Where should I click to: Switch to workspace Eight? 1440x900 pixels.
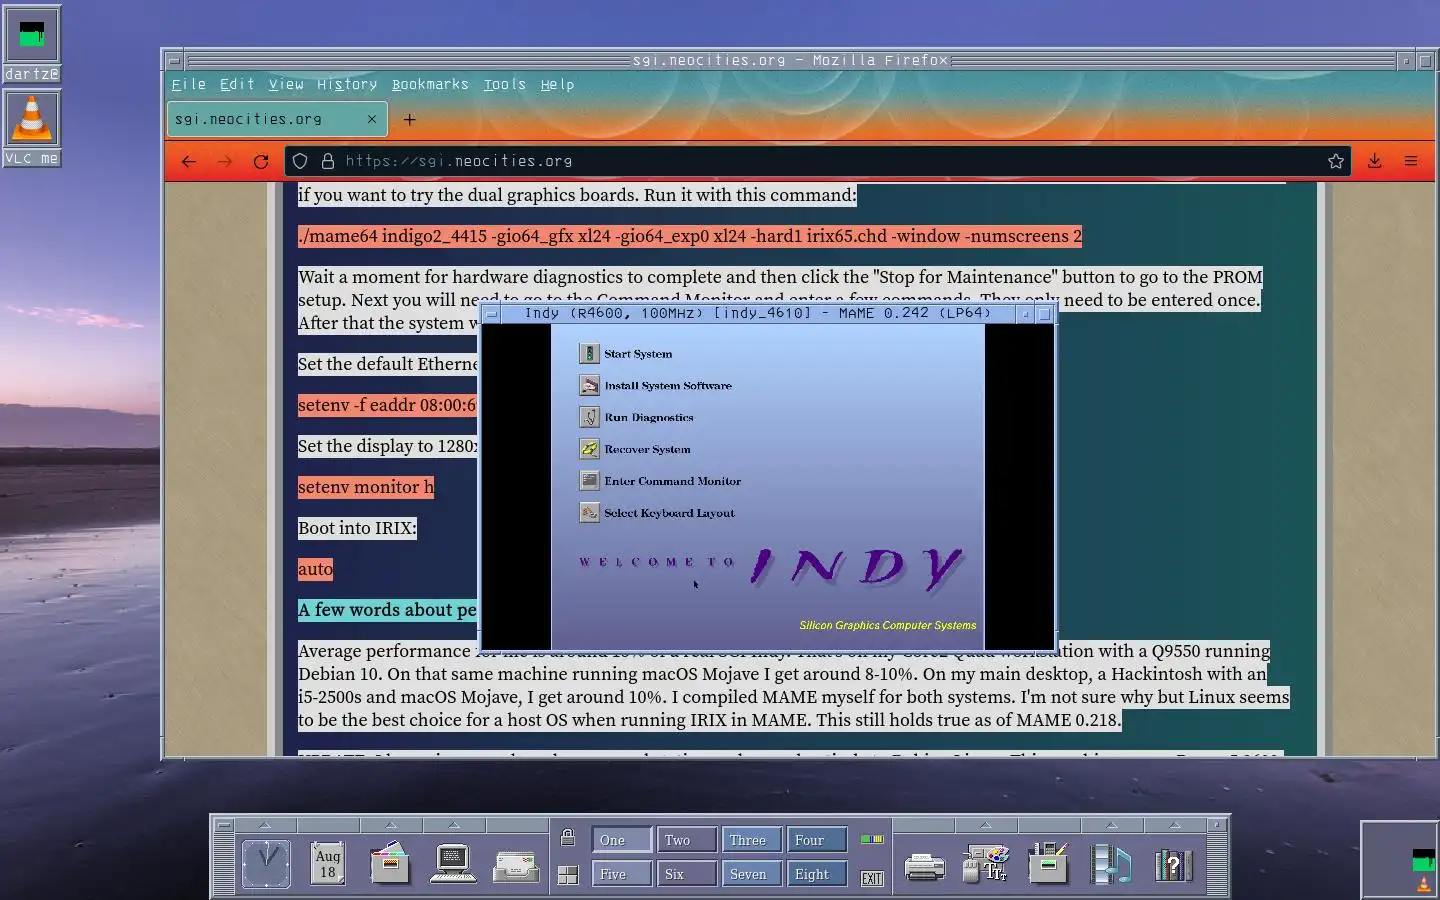click(817, 874)
